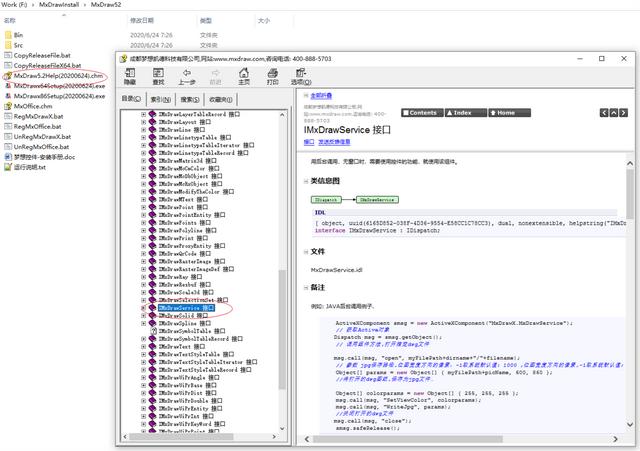The width and height of the screenshot is (640, 451).
Task: Expand the IMxDrawPolyline tree node
Action: tap(143, 231)
